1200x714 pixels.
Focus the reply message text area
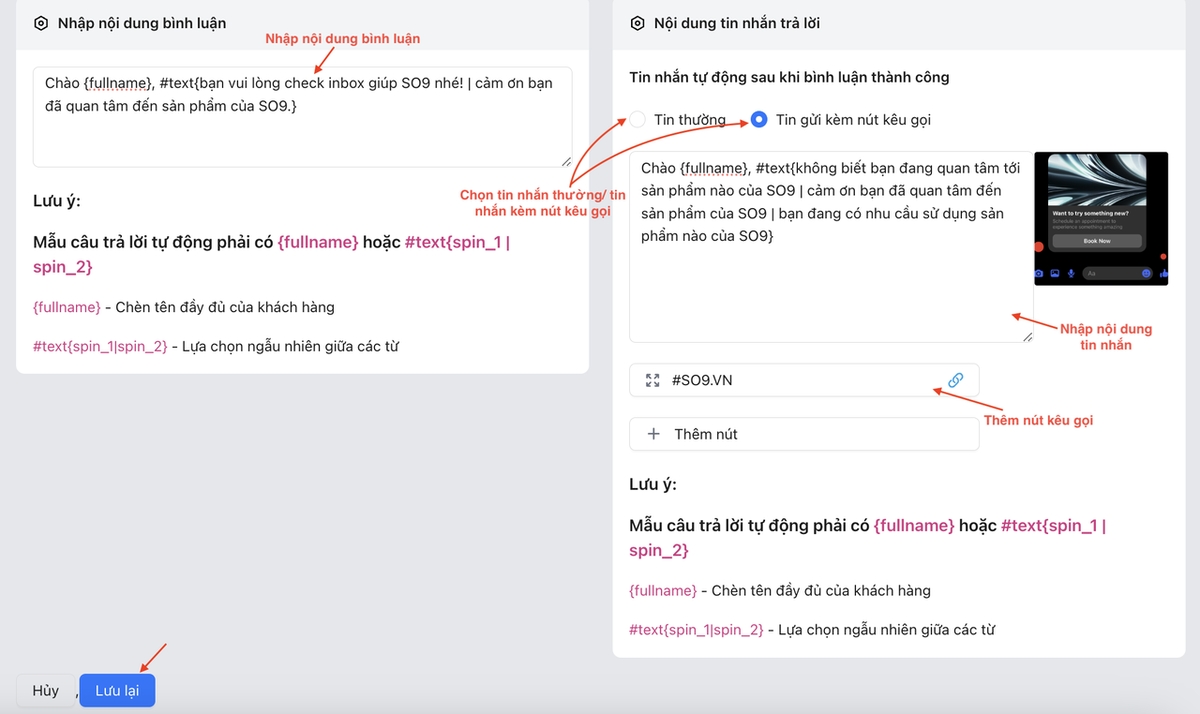[831, 247]
